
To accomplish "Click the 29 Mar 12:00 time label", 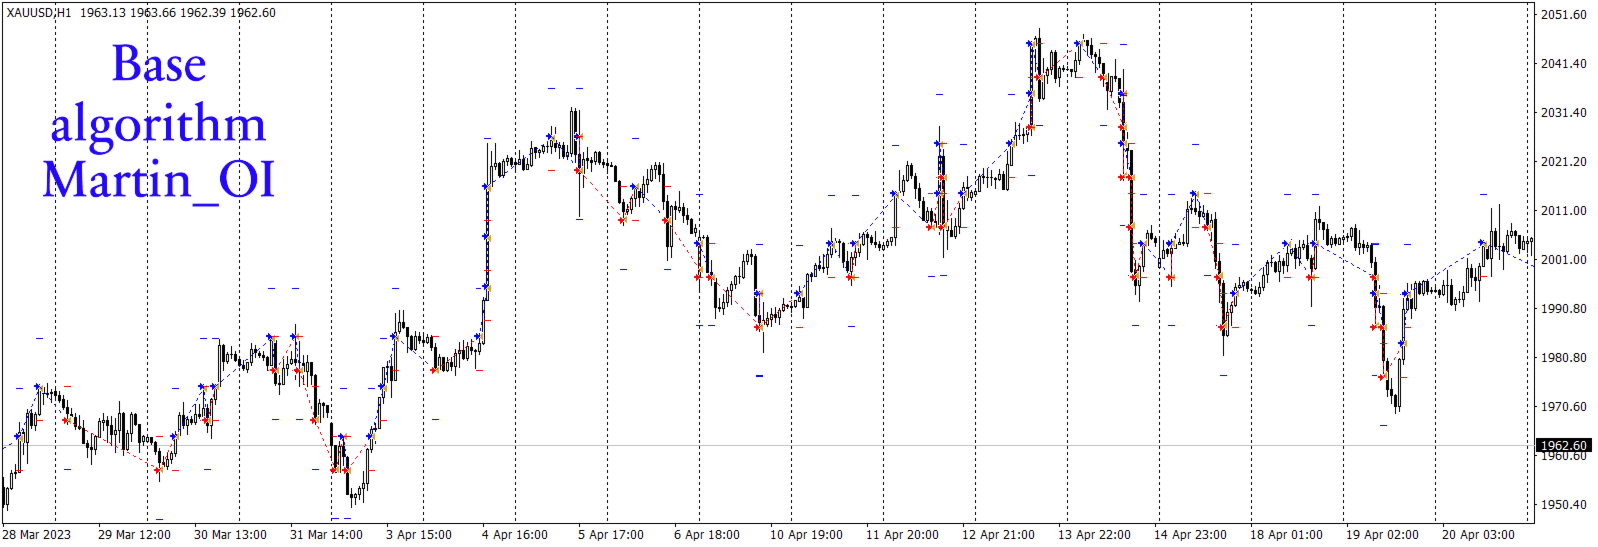I will pyautogui.click(x=134, y=535).
